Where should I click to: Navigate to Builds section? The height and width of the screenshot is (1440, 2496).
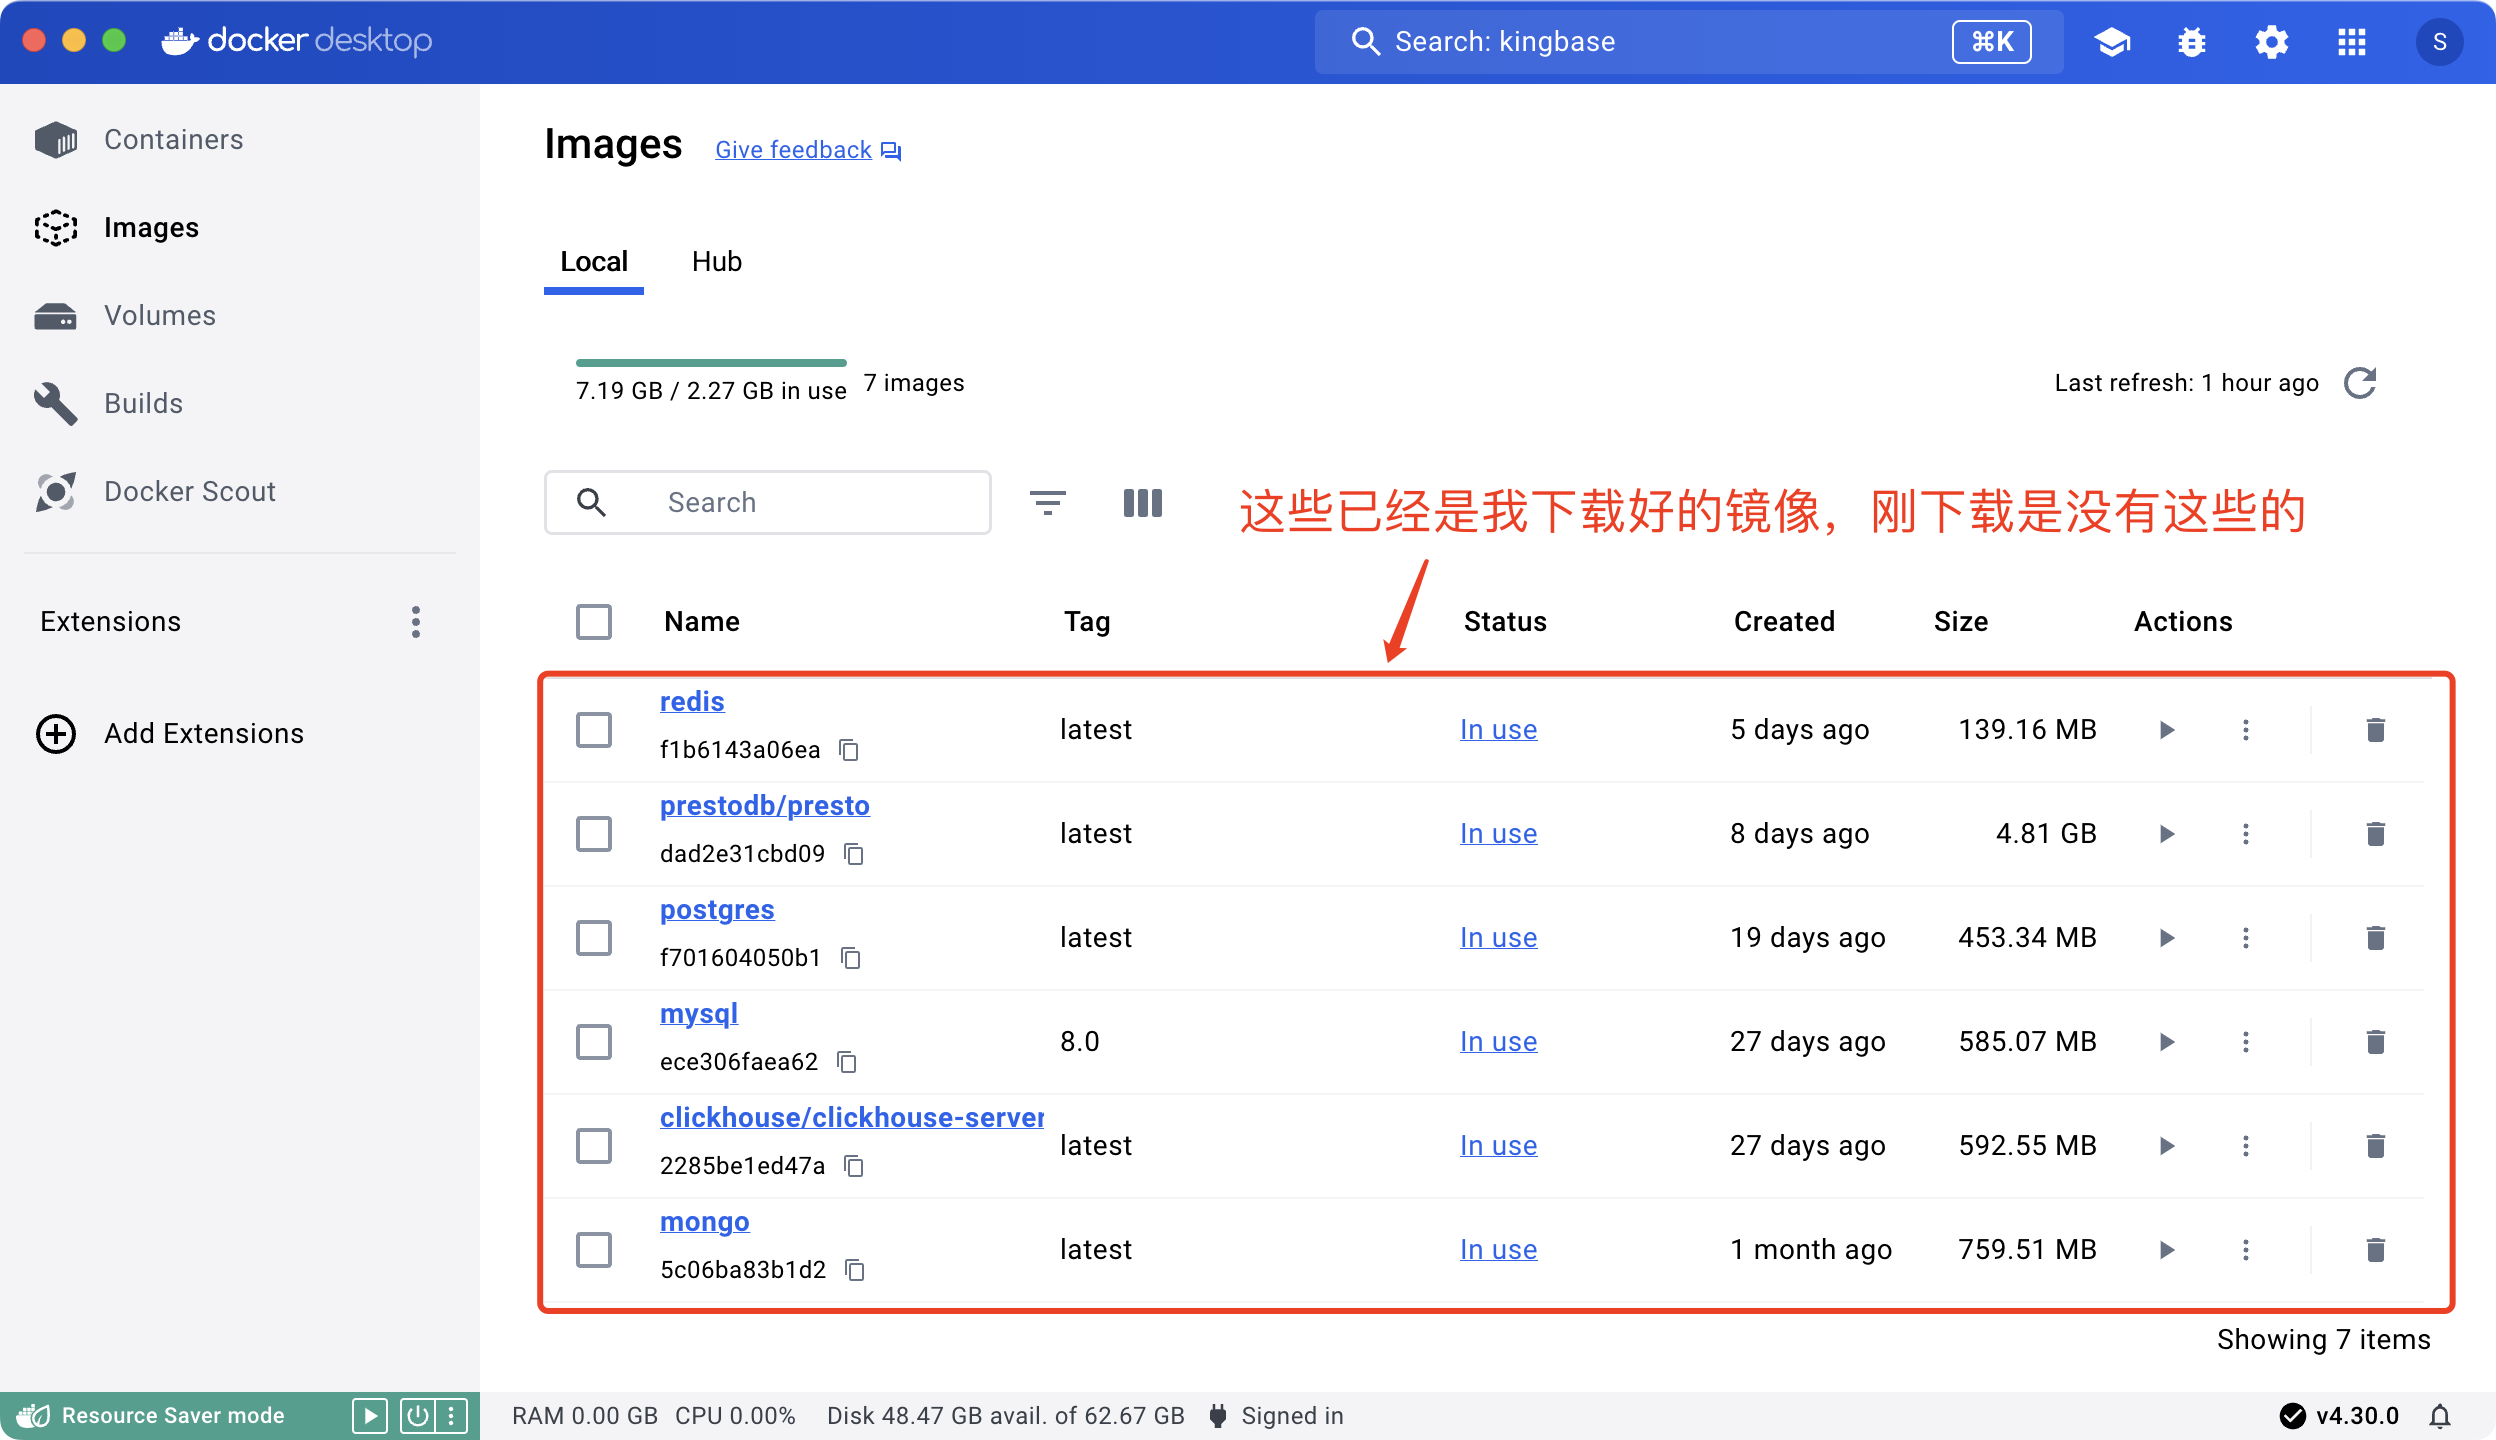pos(144,401)
